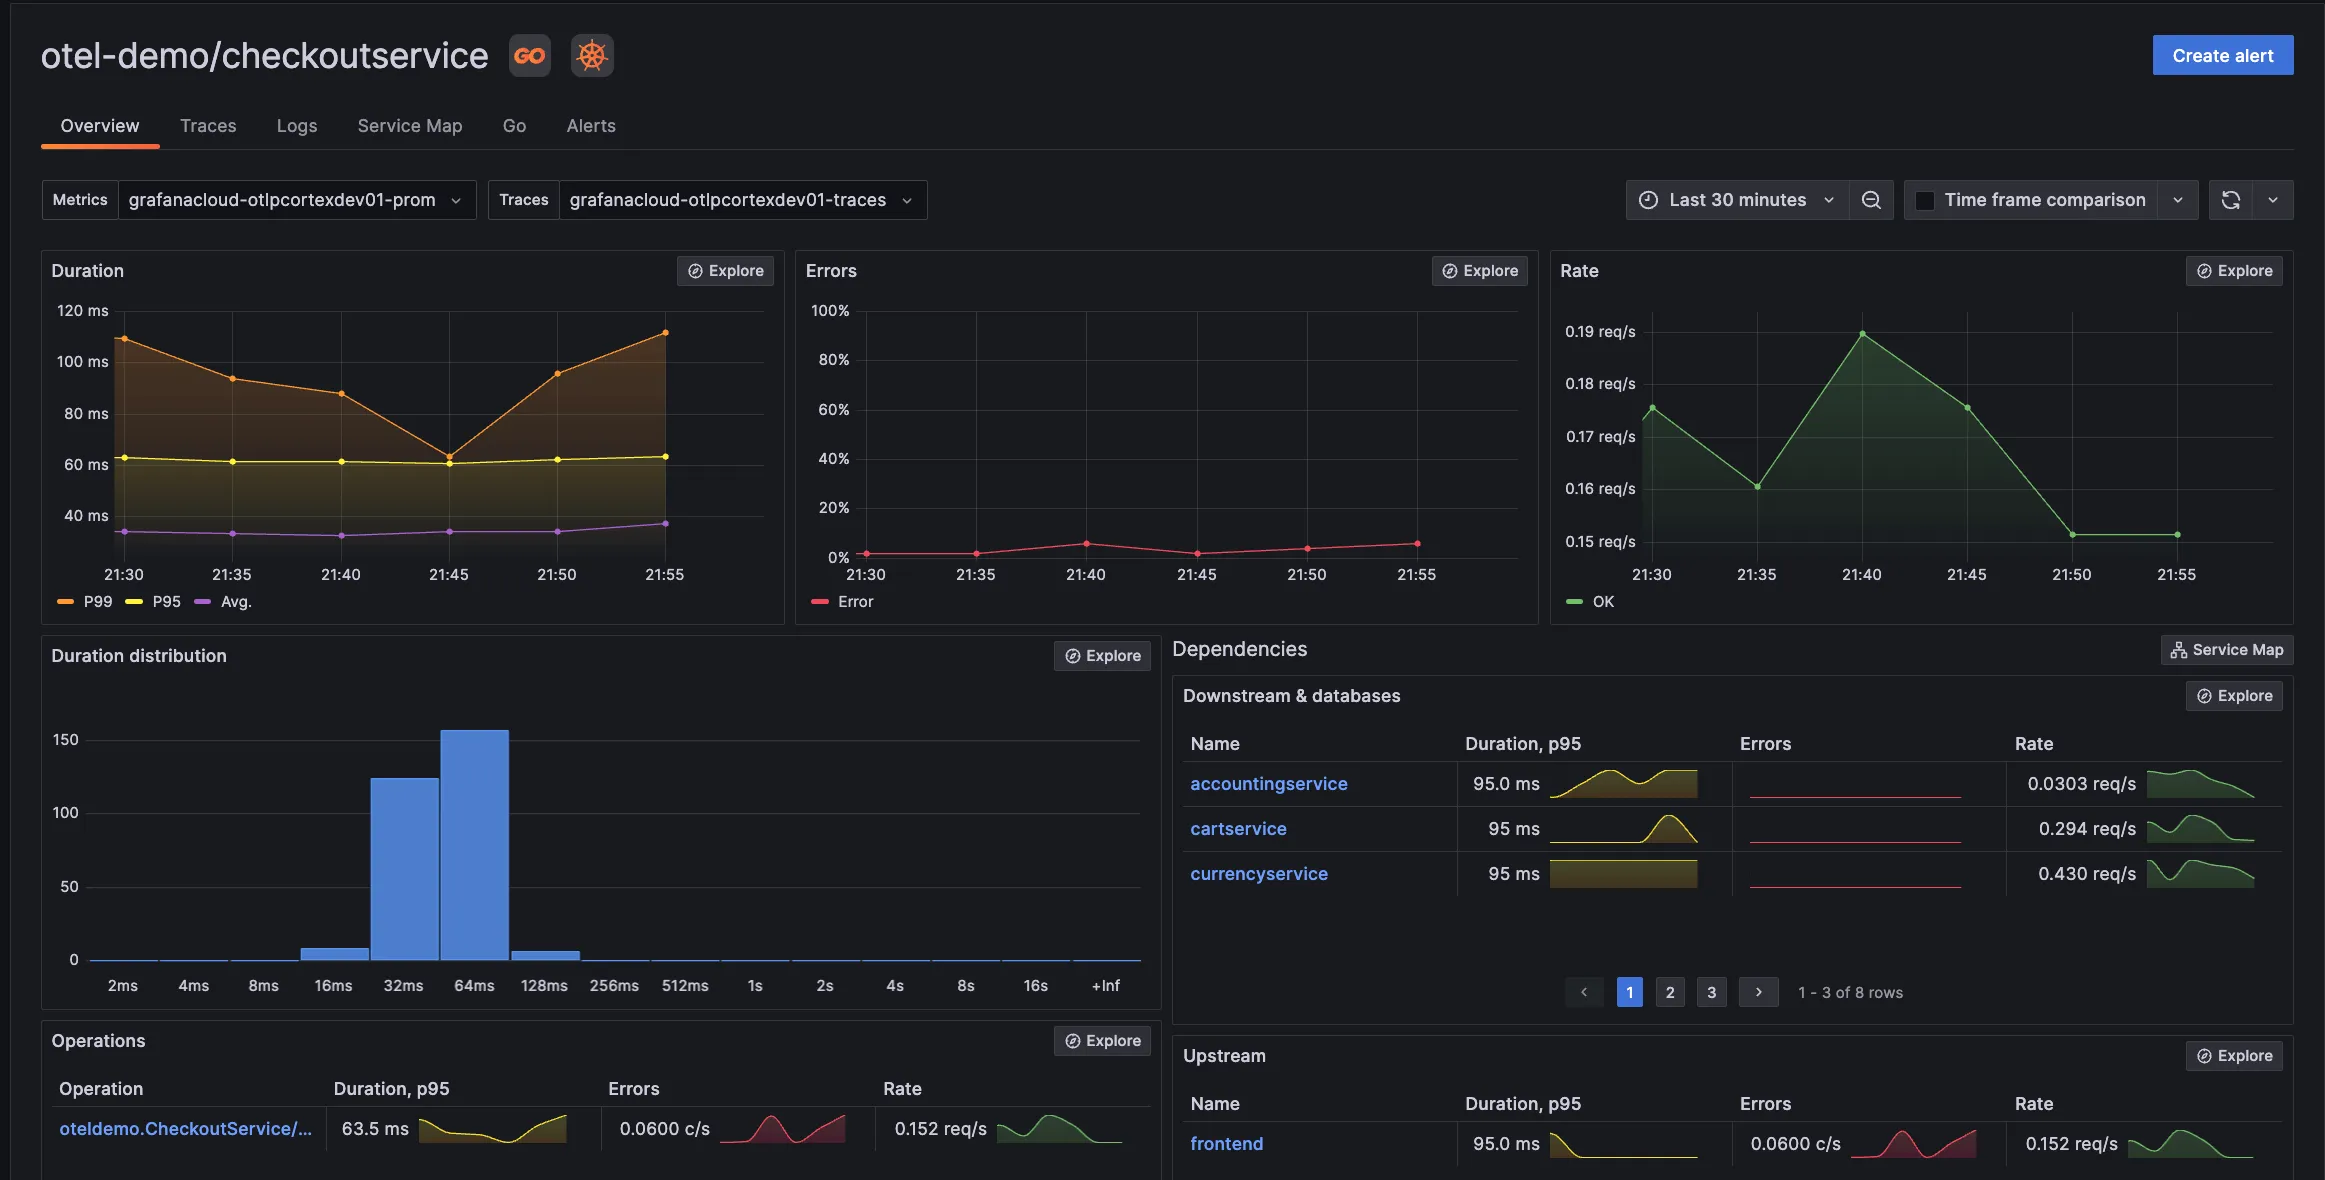Click the refresh icon for dashboard

coord(2232,199)
